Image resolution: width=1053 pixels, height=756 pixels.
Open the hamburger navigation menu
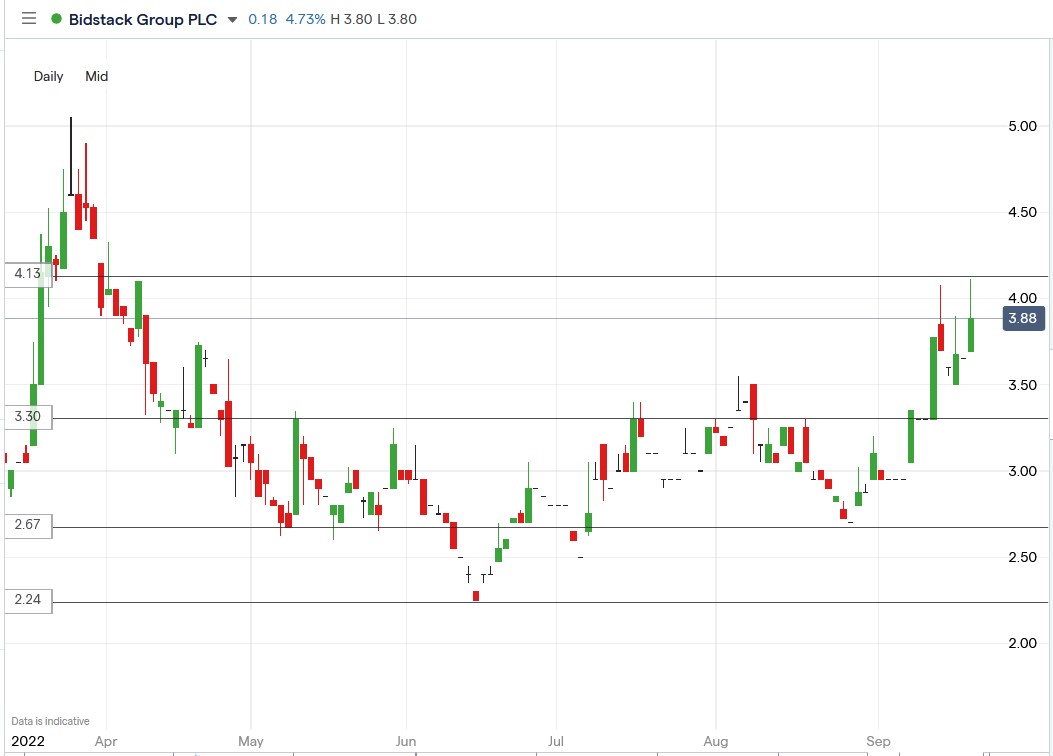(x=28, y=18)
